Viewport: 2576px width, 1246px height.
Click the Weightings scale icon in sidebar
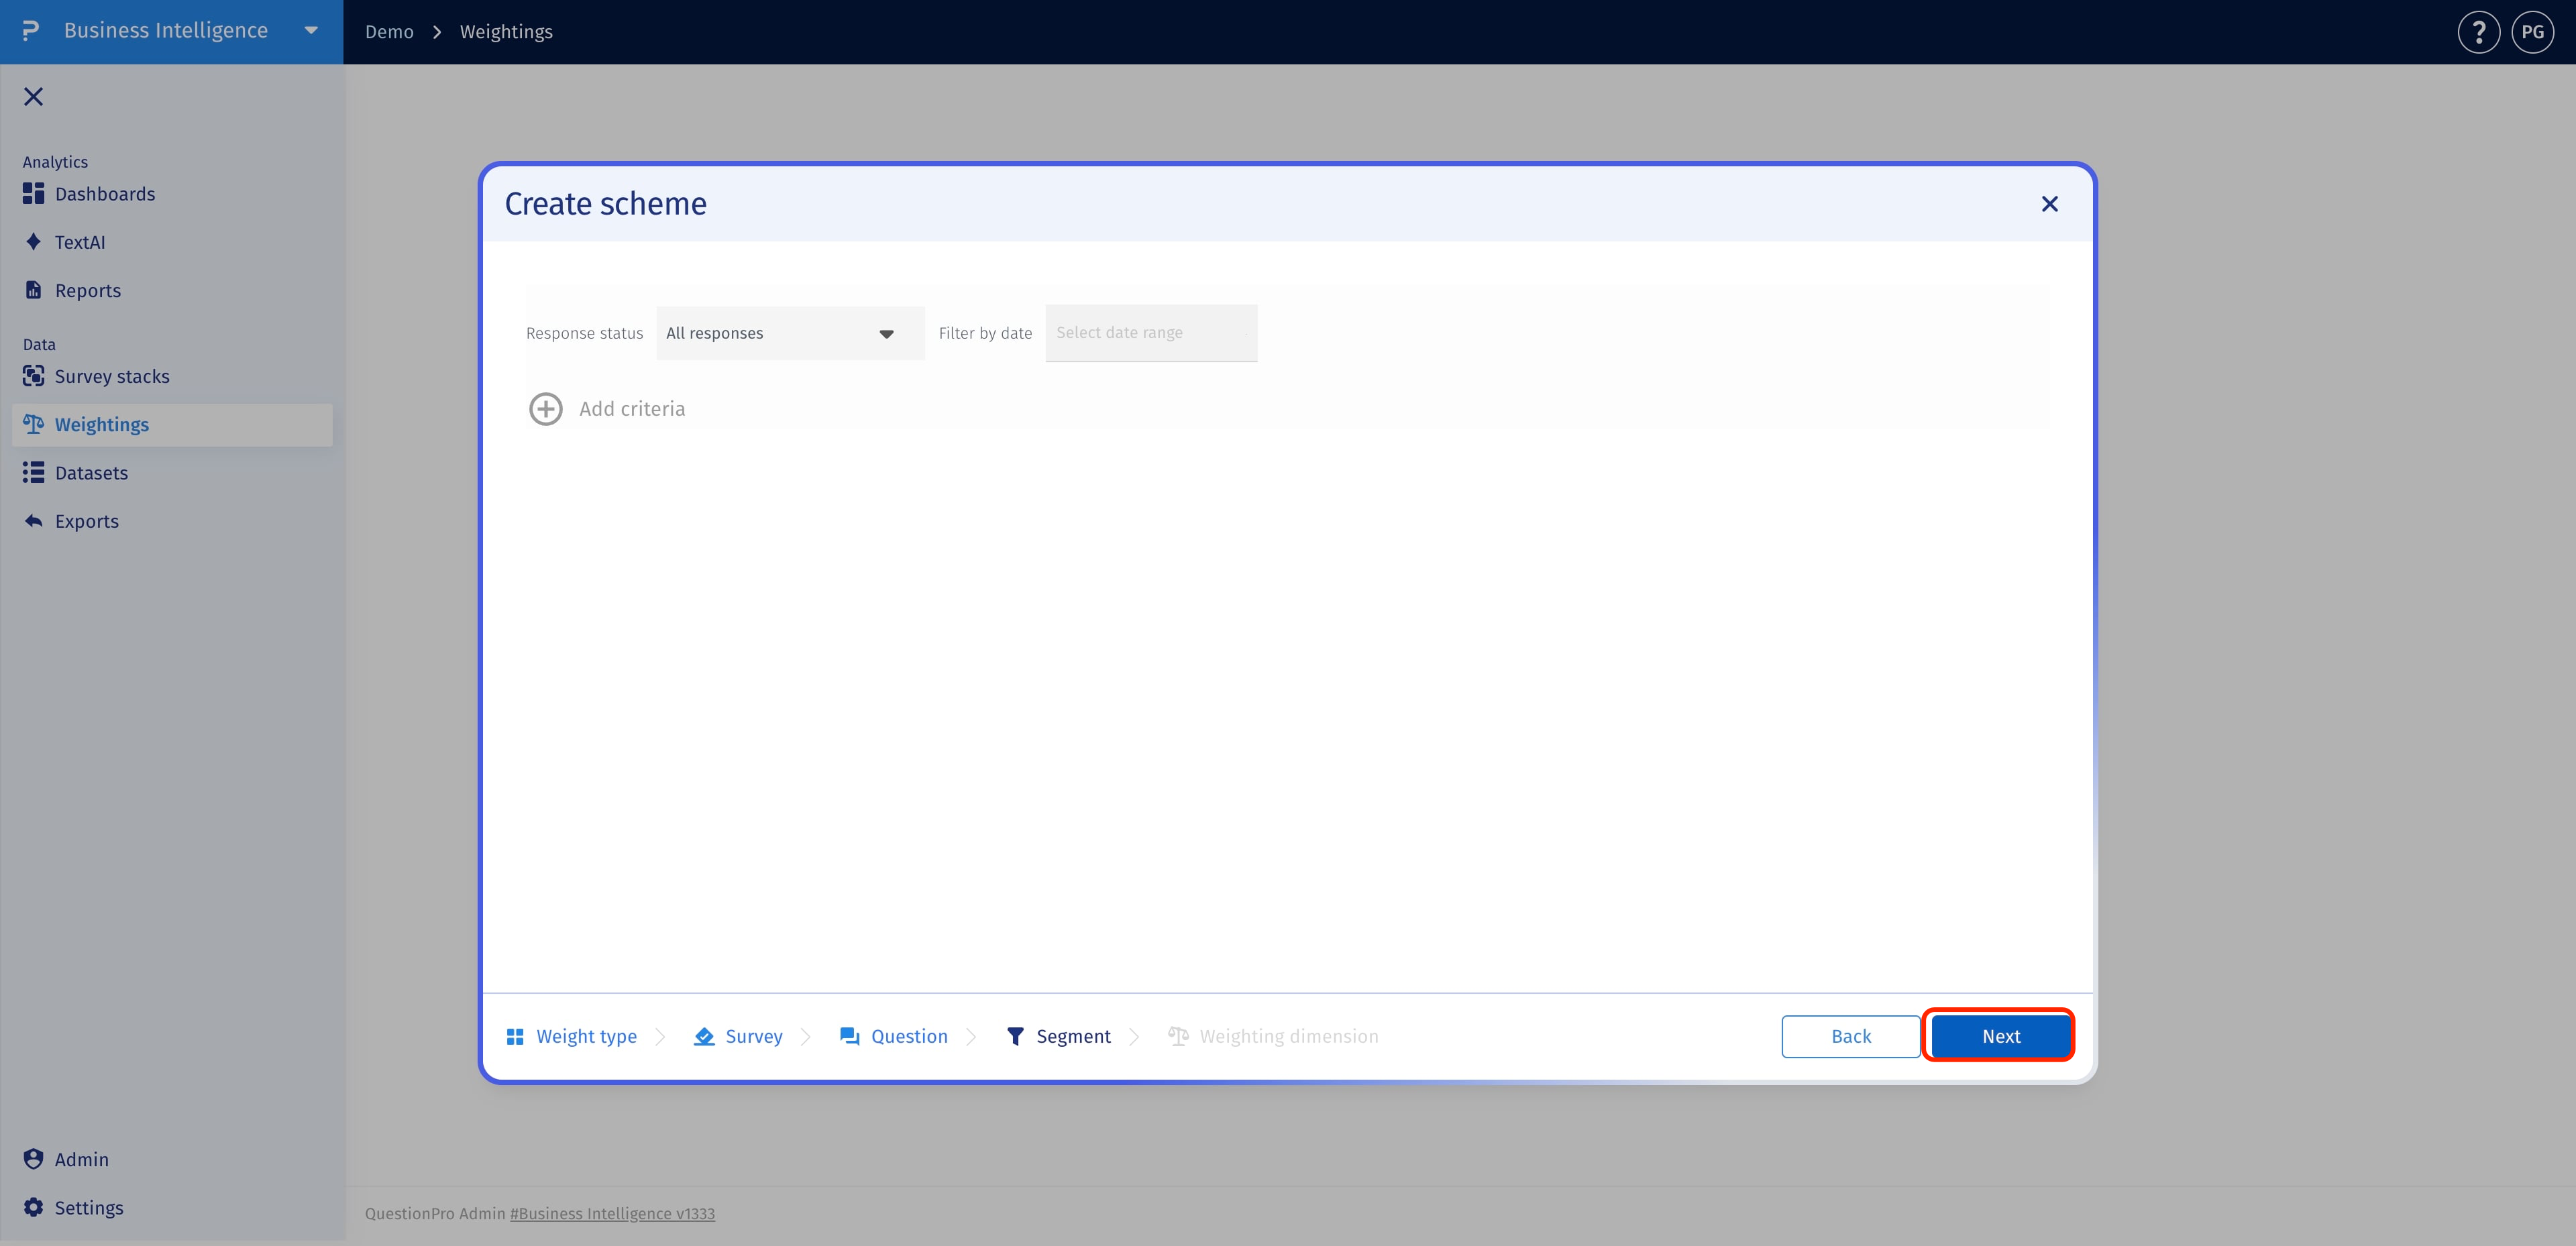[34, 424]
